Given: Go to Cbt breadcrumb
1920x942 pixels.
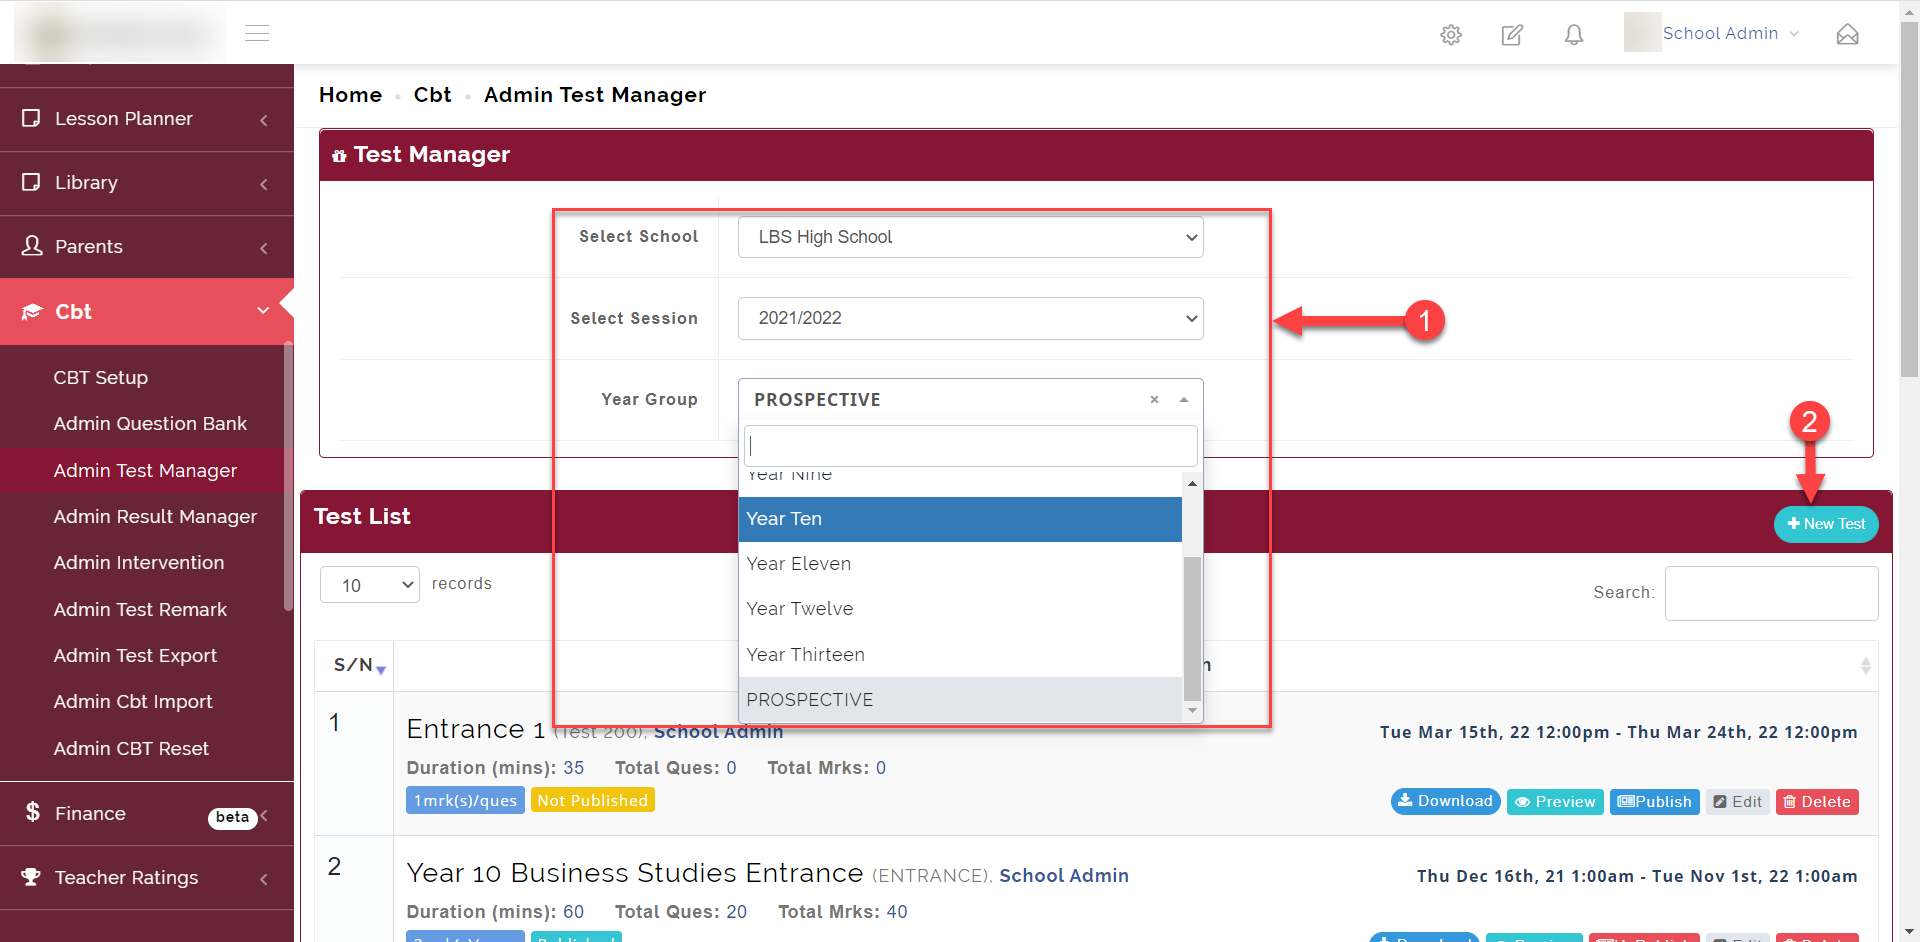Looking at the screenshot, I should [432, 95].
